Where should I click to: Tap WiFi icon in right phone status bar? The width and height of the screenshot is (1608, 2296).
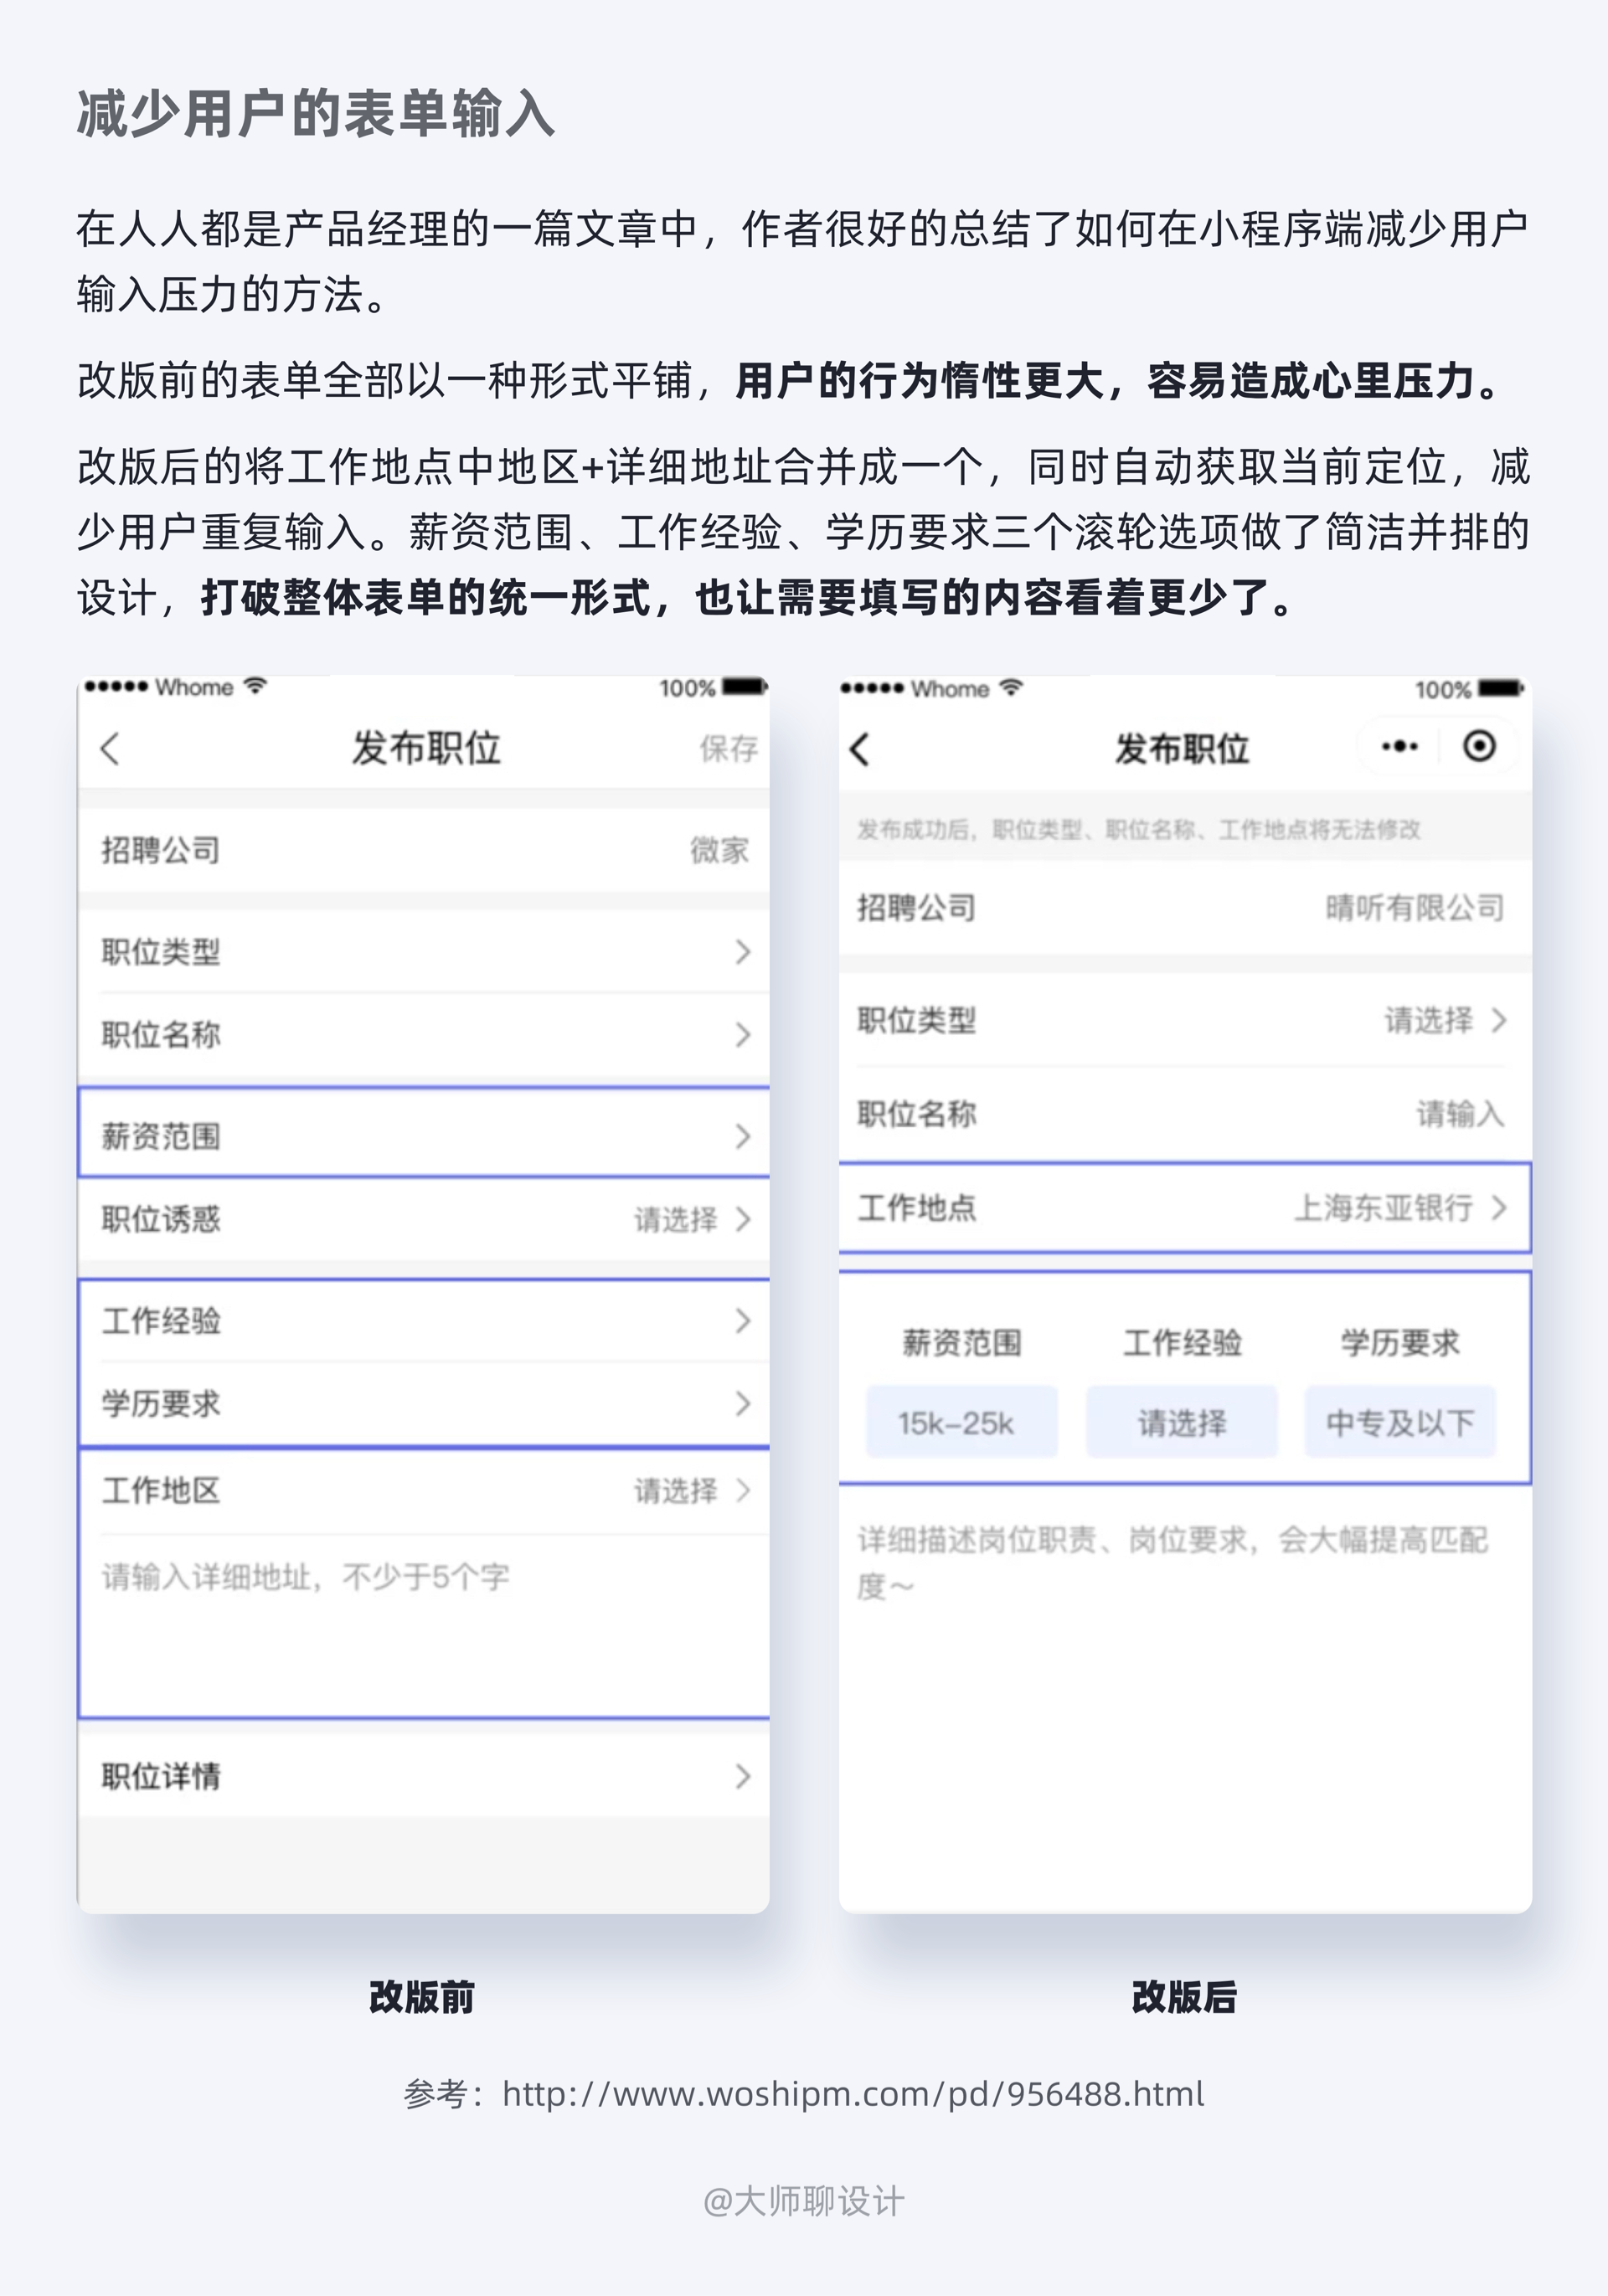1011,688
